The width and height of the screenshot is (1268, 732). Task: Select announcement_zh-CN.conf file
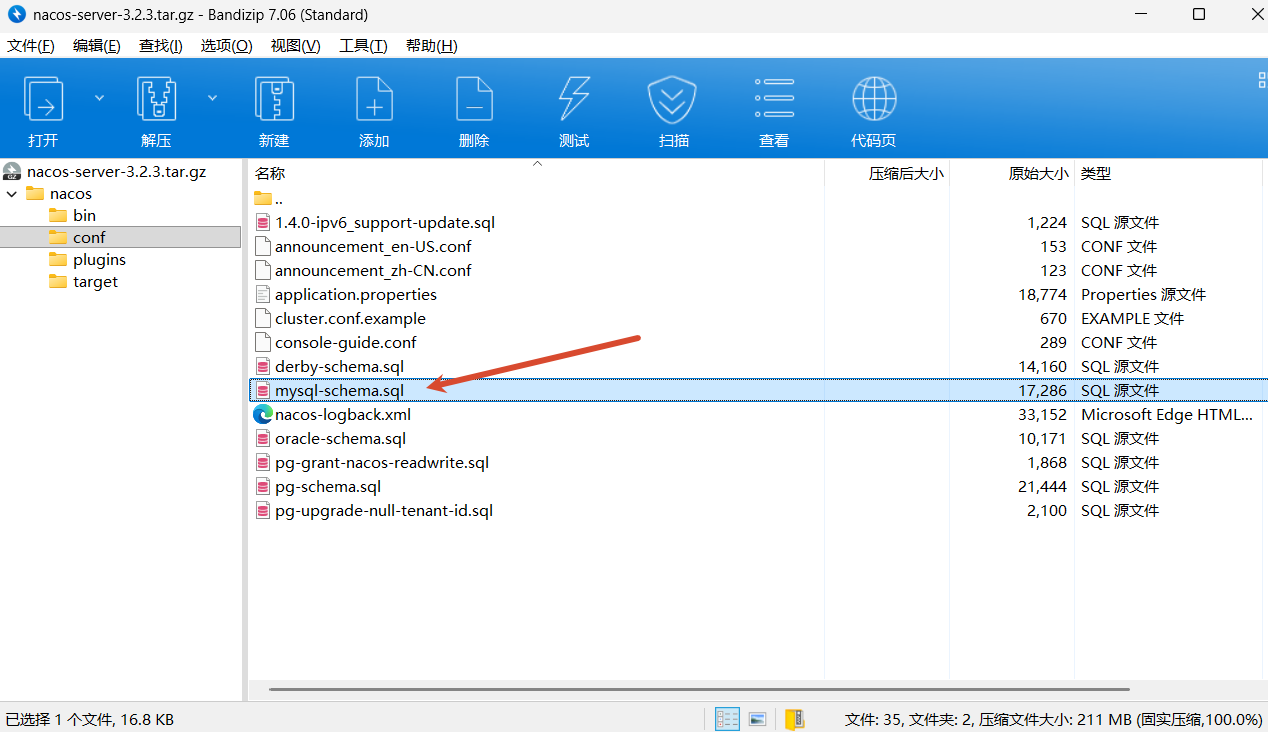coord(373,270)
